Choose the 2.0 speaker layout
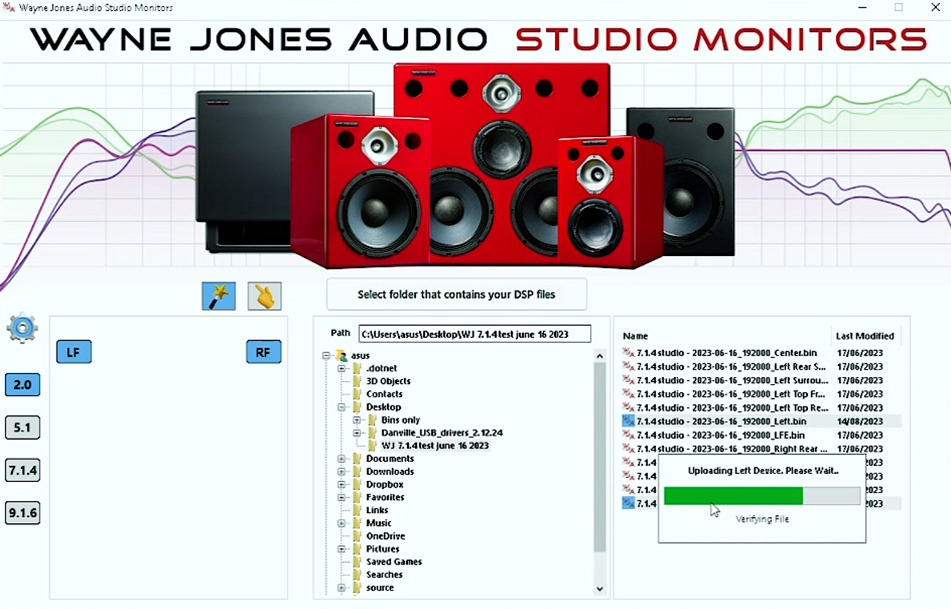The image size is (951, 609). (x=22, y=385)
